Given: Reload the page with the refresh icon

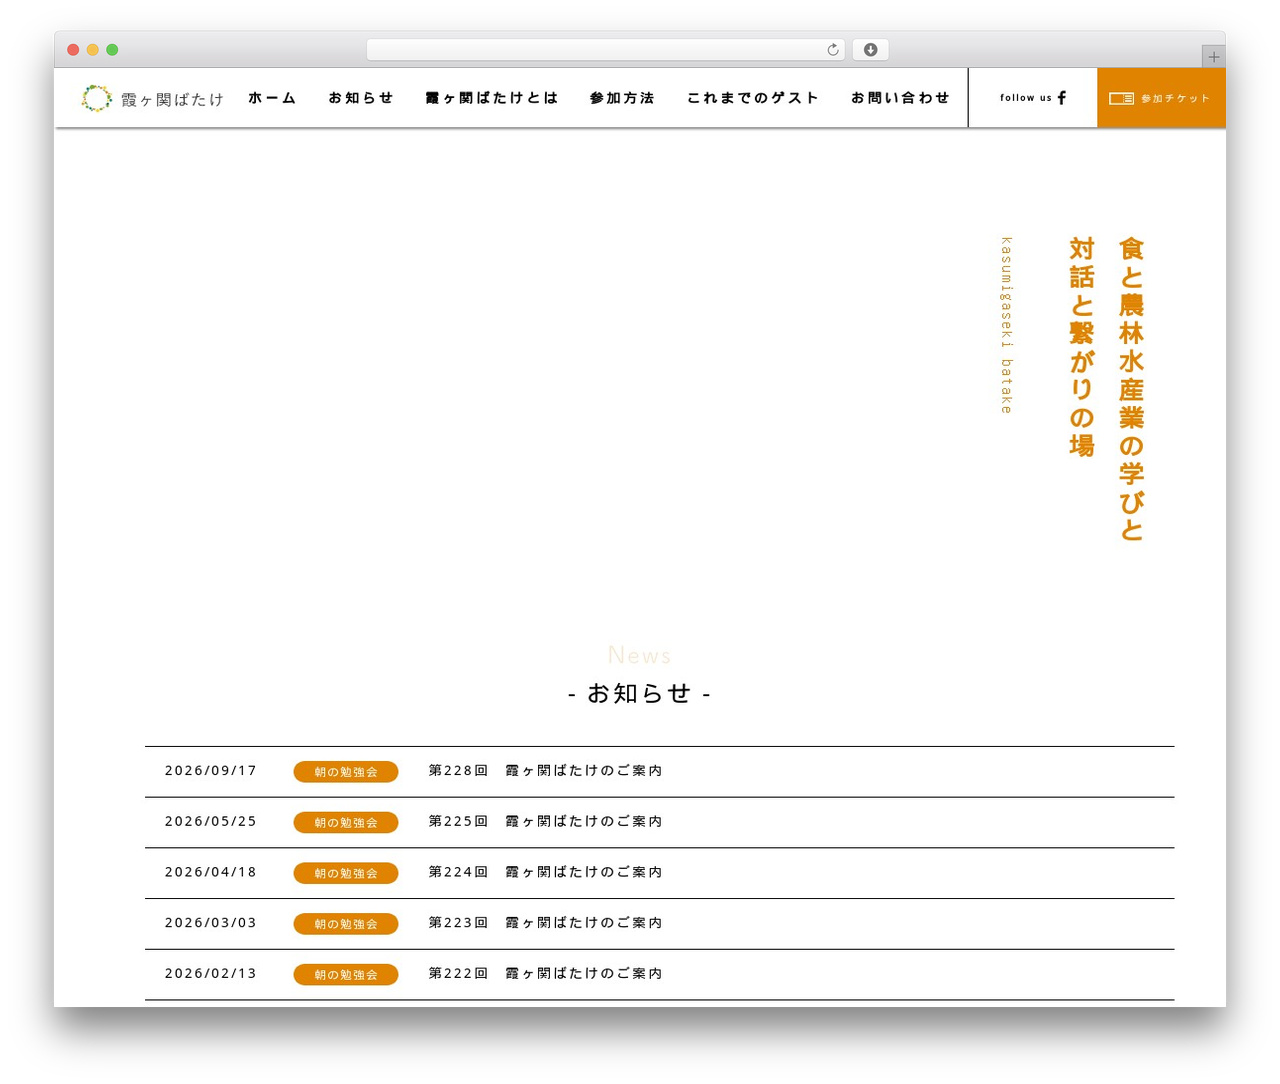Looking at the screenshot, I should (833, 50).
